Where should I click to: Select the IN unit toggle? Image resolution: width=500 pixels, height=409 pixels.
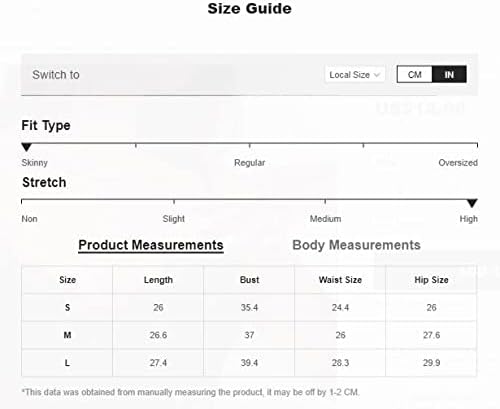[x=449, y=74]
